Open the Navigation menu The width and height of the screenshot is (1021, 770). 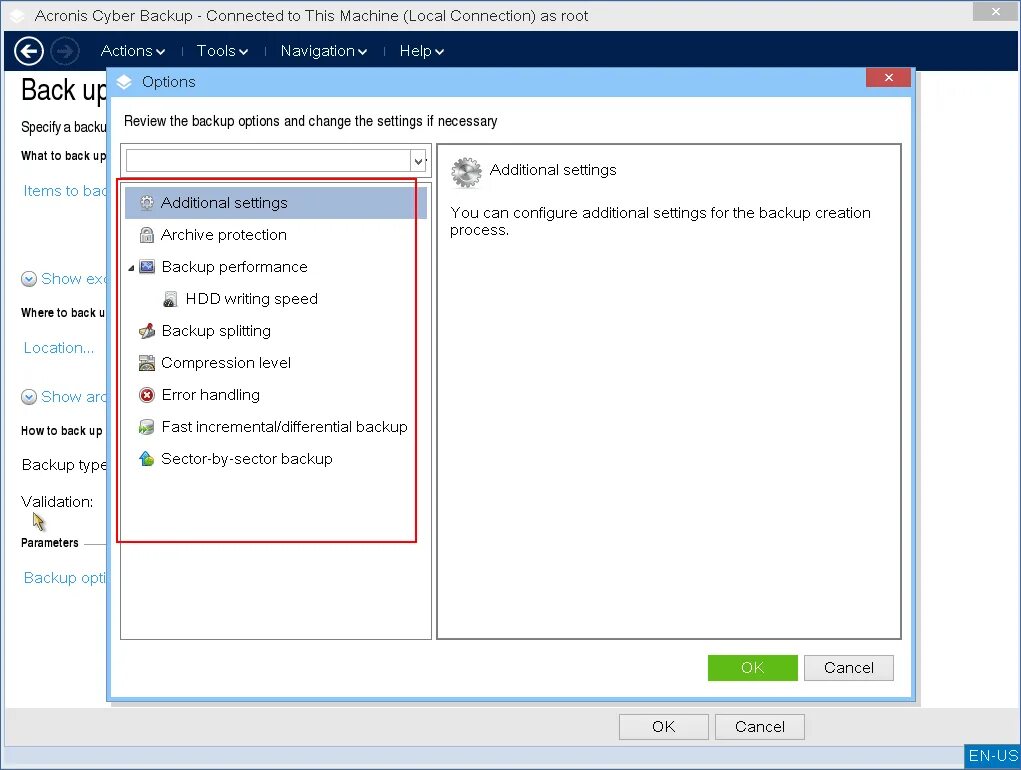click(324, 51)
